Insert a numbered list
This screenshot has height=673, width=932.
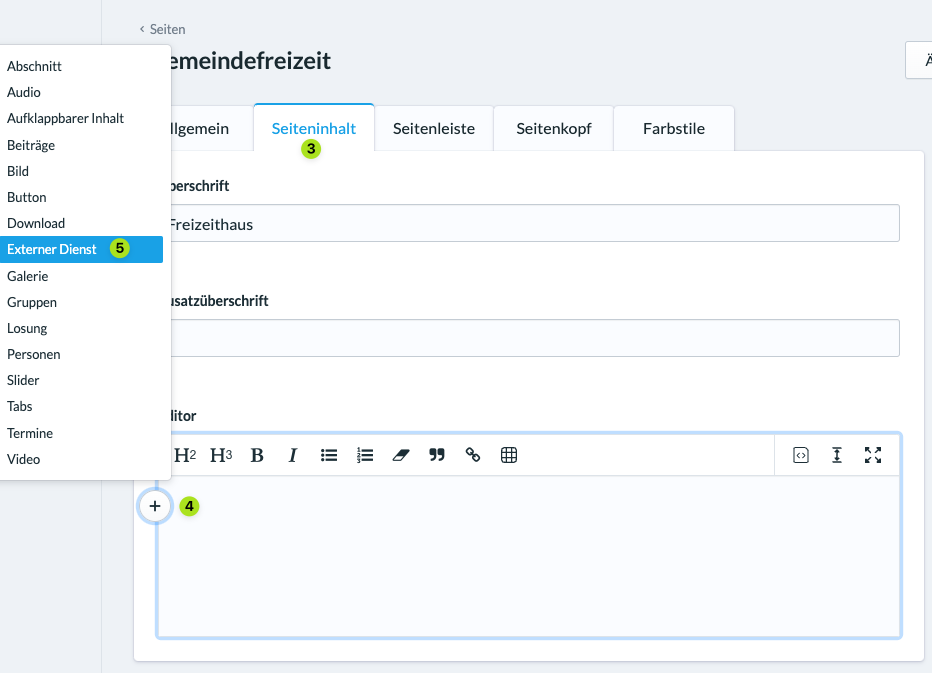point(365,455)
